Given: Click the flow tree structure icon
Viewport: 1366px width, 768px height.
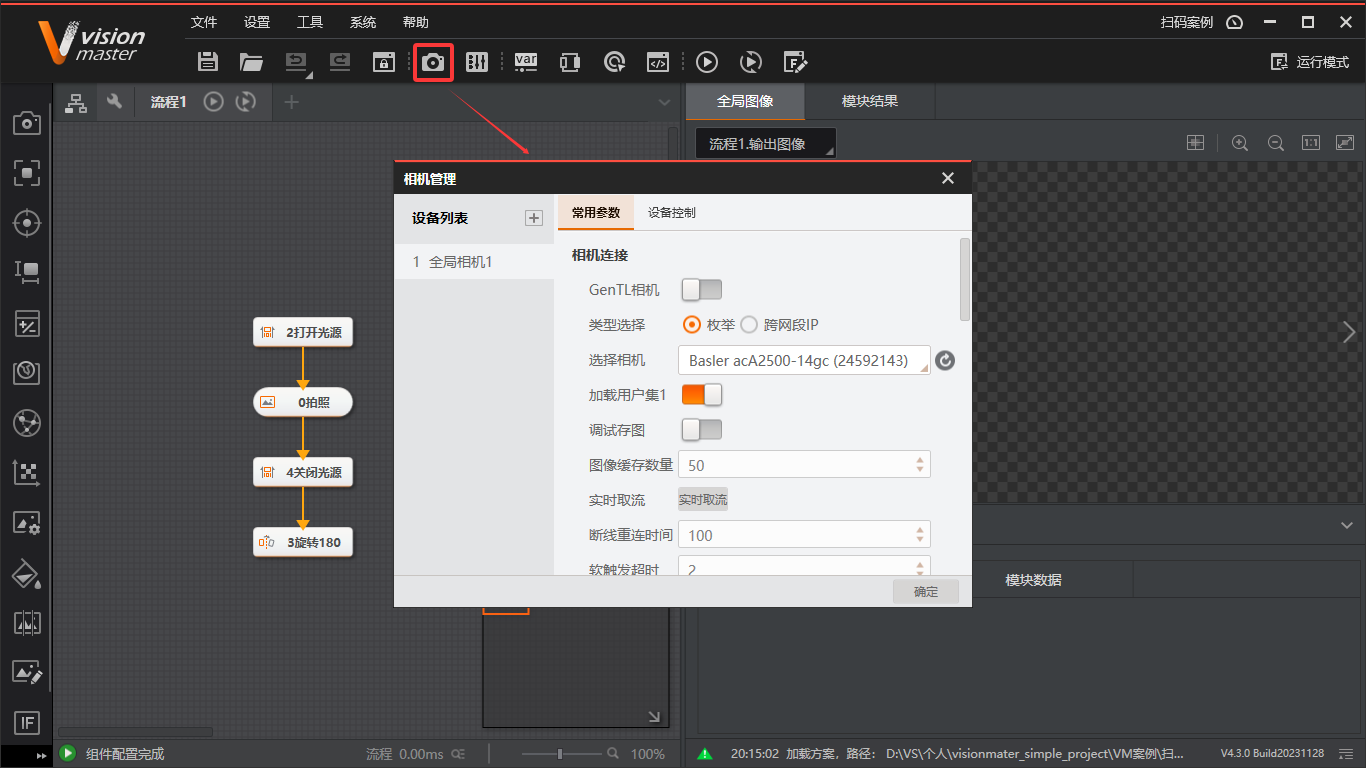Looking at the screenshot, I should (x=76, y=101).
